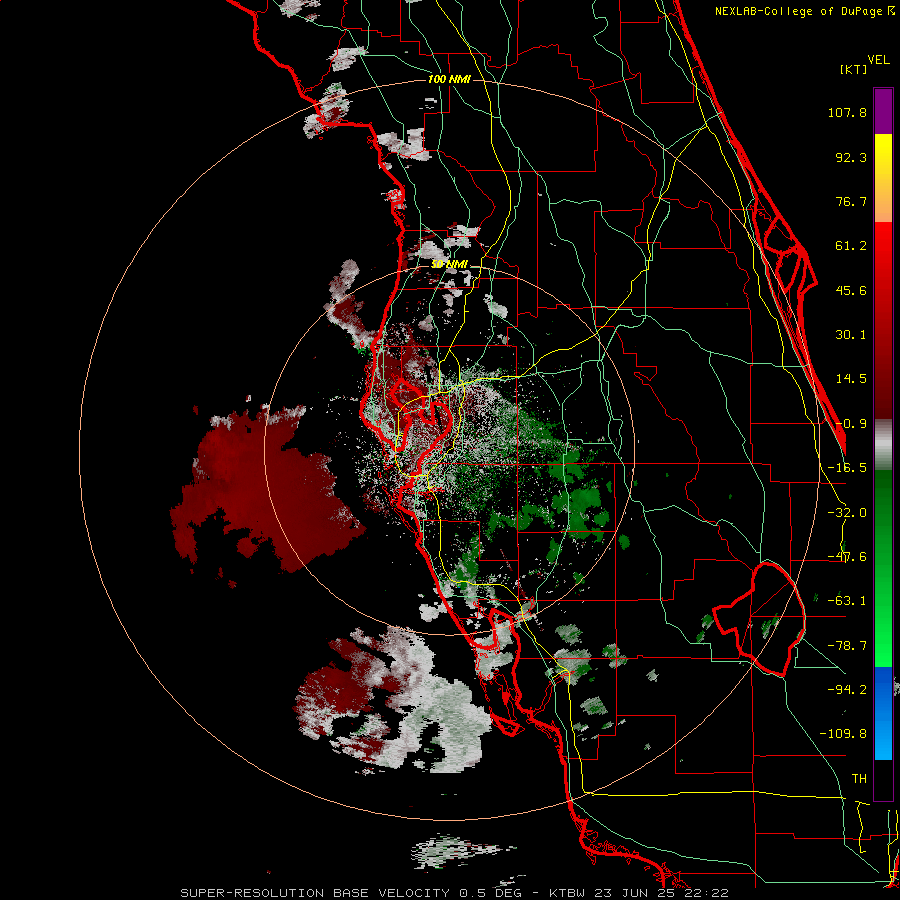Select the 92.3 velocity scale value
900x900 pixels.
(851, 157)
